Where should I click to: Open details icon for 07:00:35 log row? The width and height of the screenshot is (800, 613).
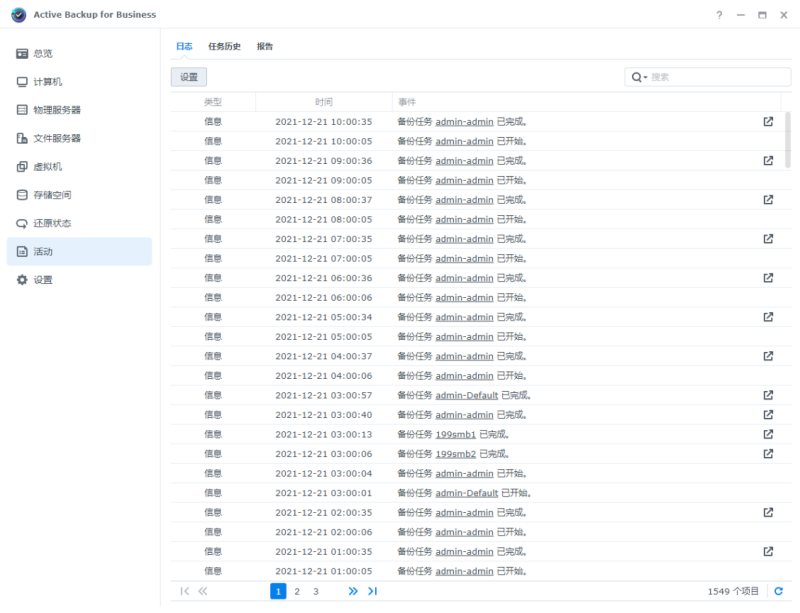[768, 239]
